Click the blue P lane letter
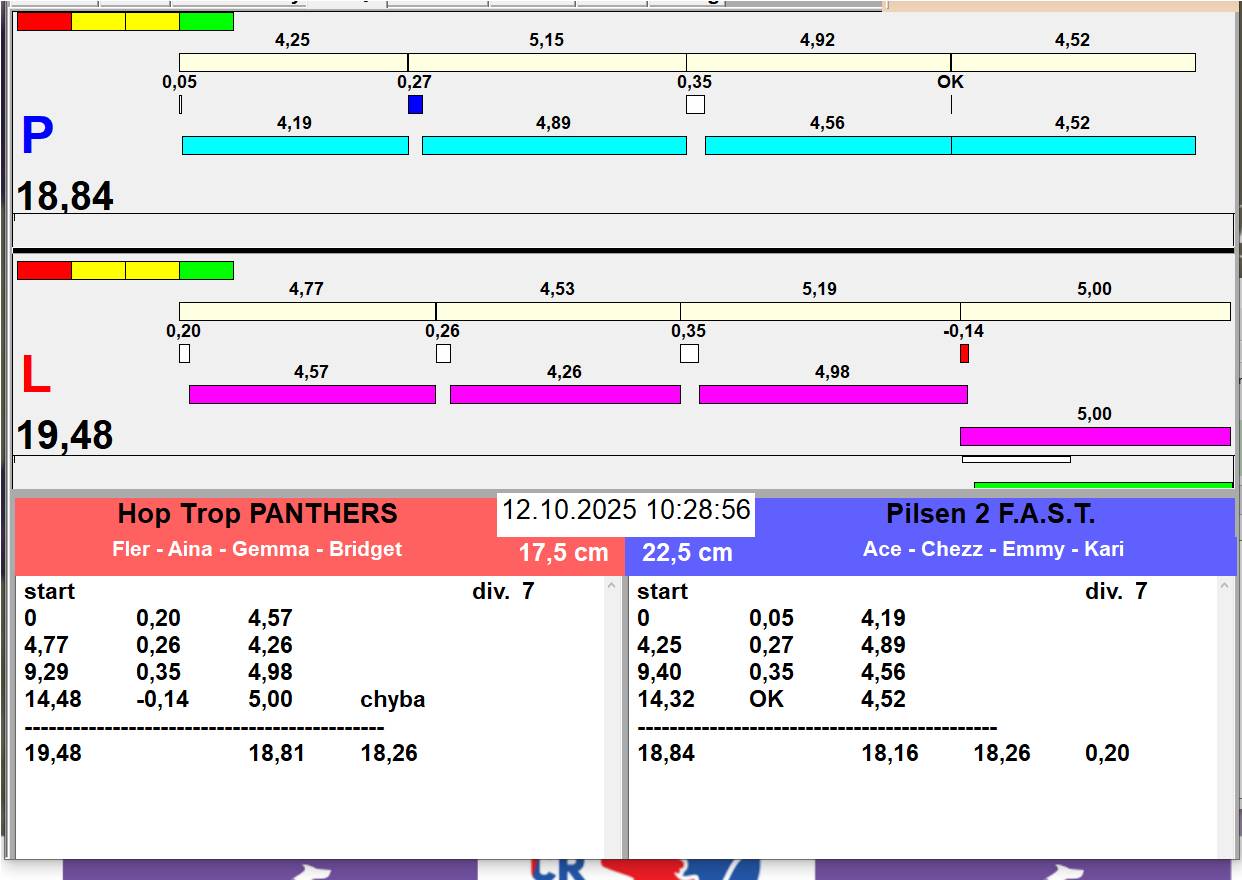Image resolution: width=1242 pixels, height=880 pixels. [x=37, y=137]
